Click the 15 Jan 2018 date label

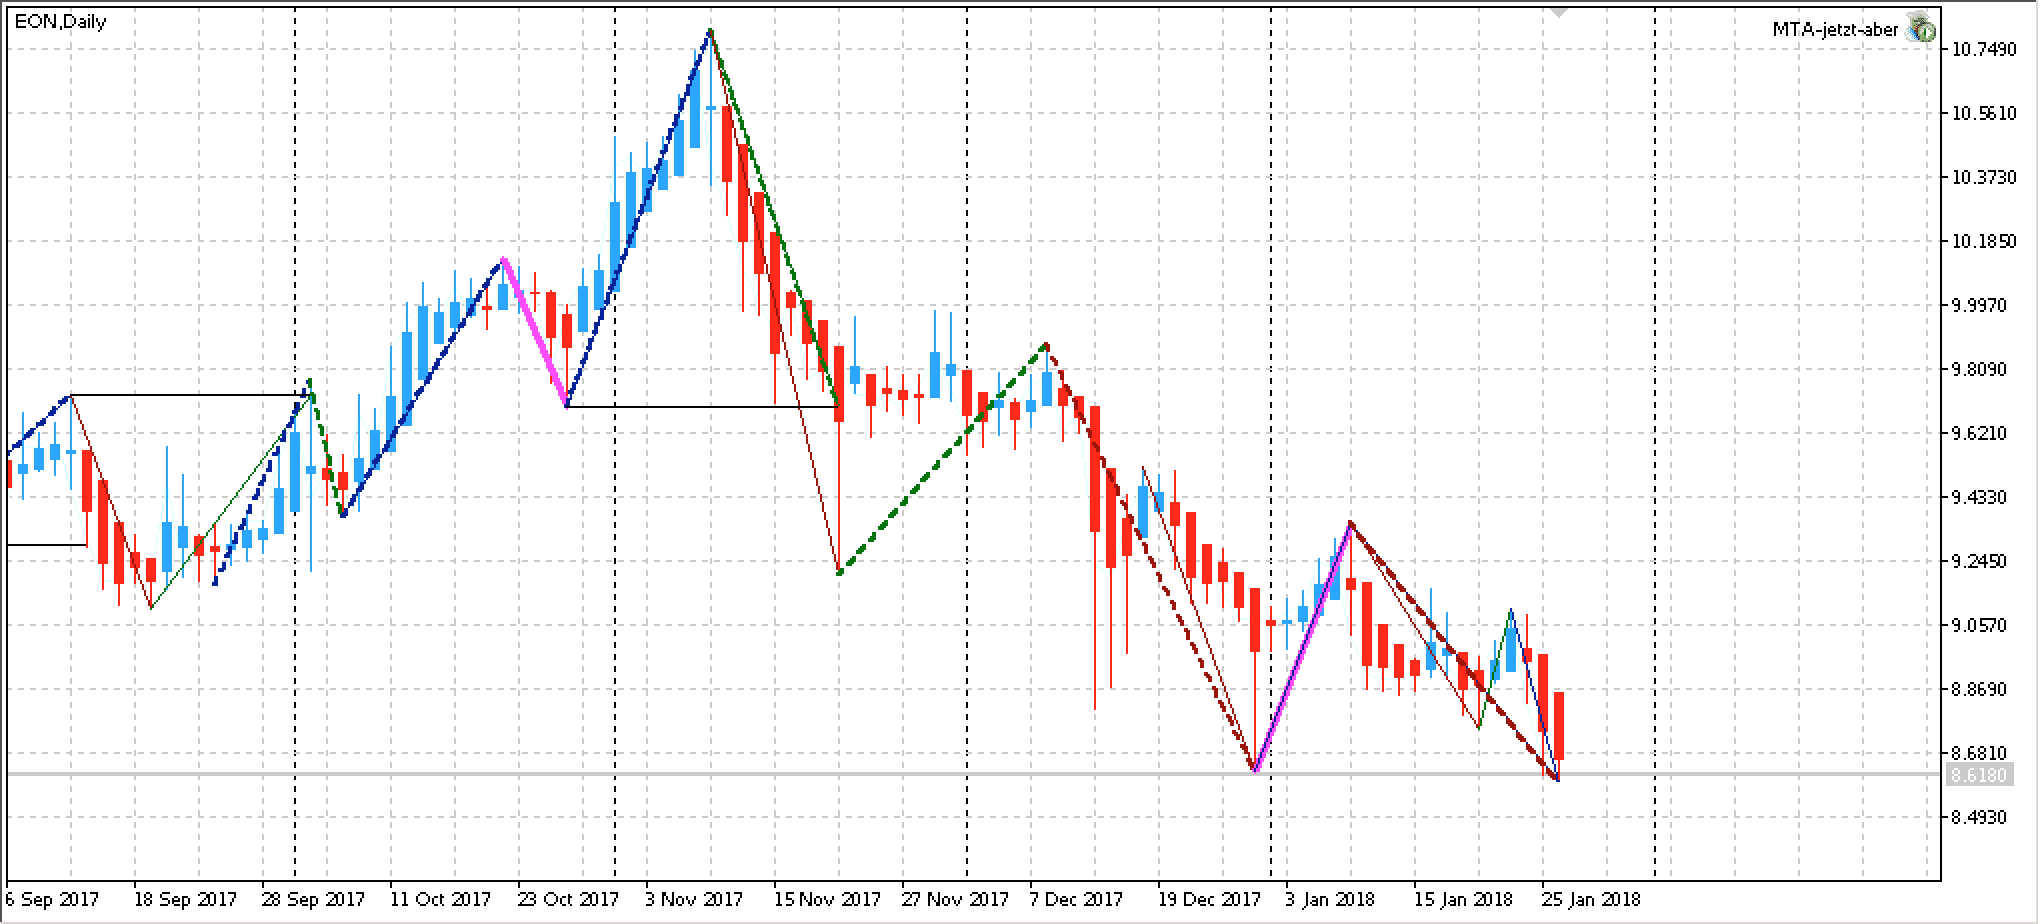point(1463,899)
